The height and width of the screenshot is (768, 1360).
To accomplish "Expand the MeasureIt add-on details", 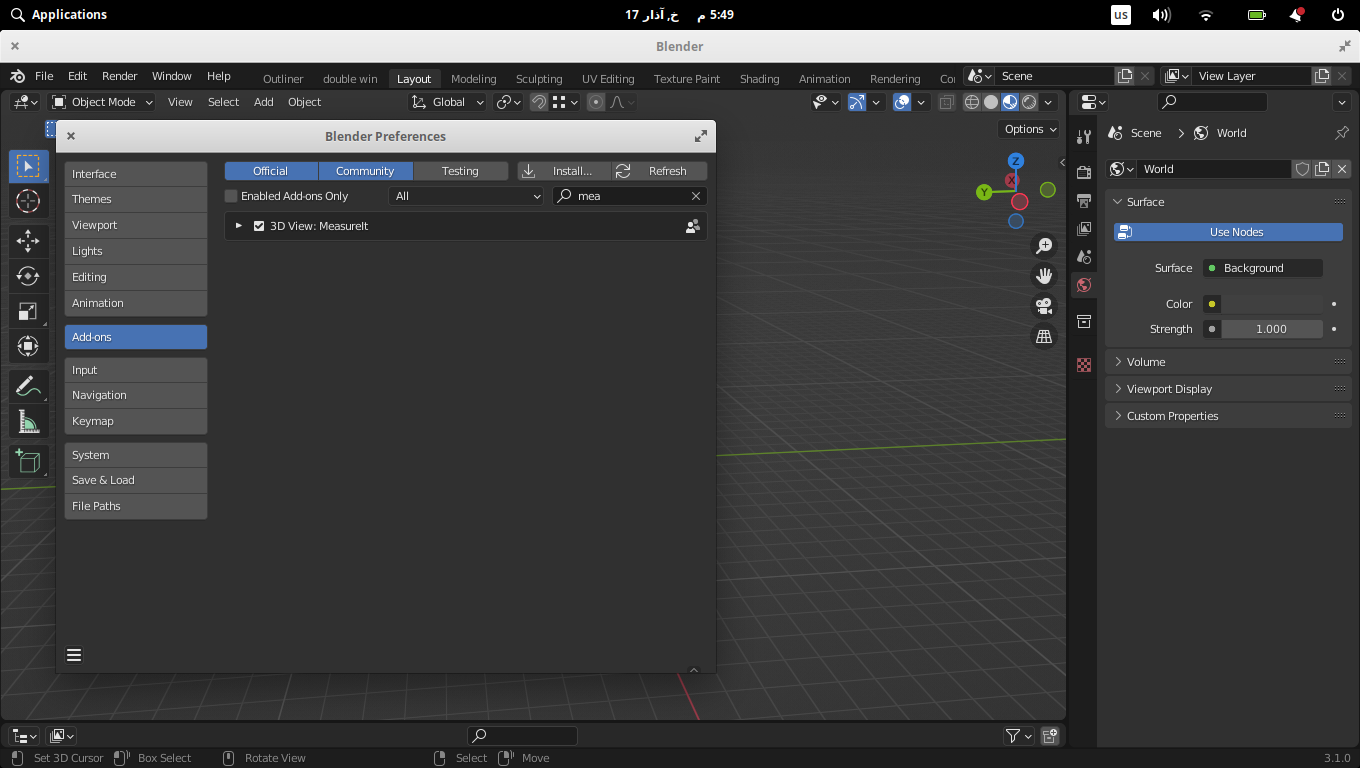I will 238,226.
